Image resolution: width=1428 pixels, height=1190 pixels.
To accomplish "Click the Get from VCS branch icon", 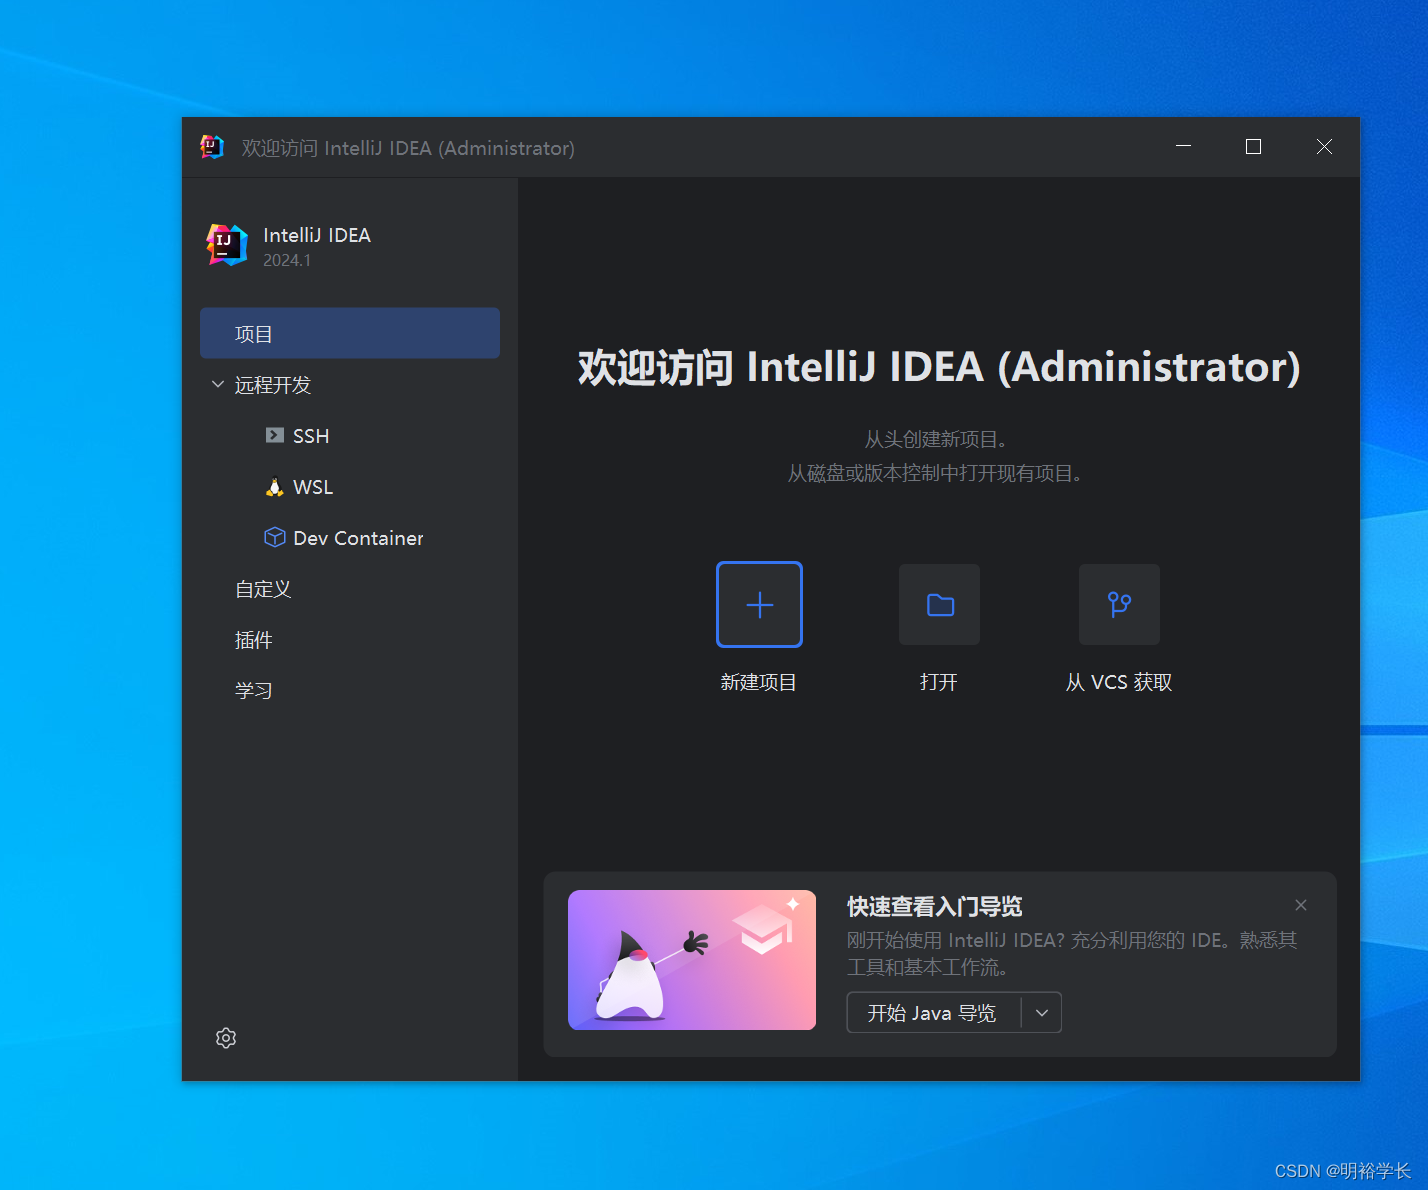I will coord(1119,605).
